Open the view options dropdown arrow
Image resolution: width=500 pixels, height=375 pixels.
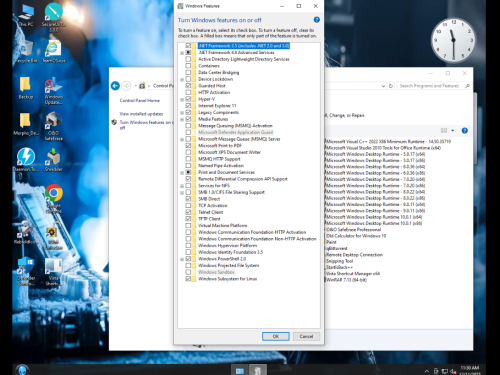453,130
